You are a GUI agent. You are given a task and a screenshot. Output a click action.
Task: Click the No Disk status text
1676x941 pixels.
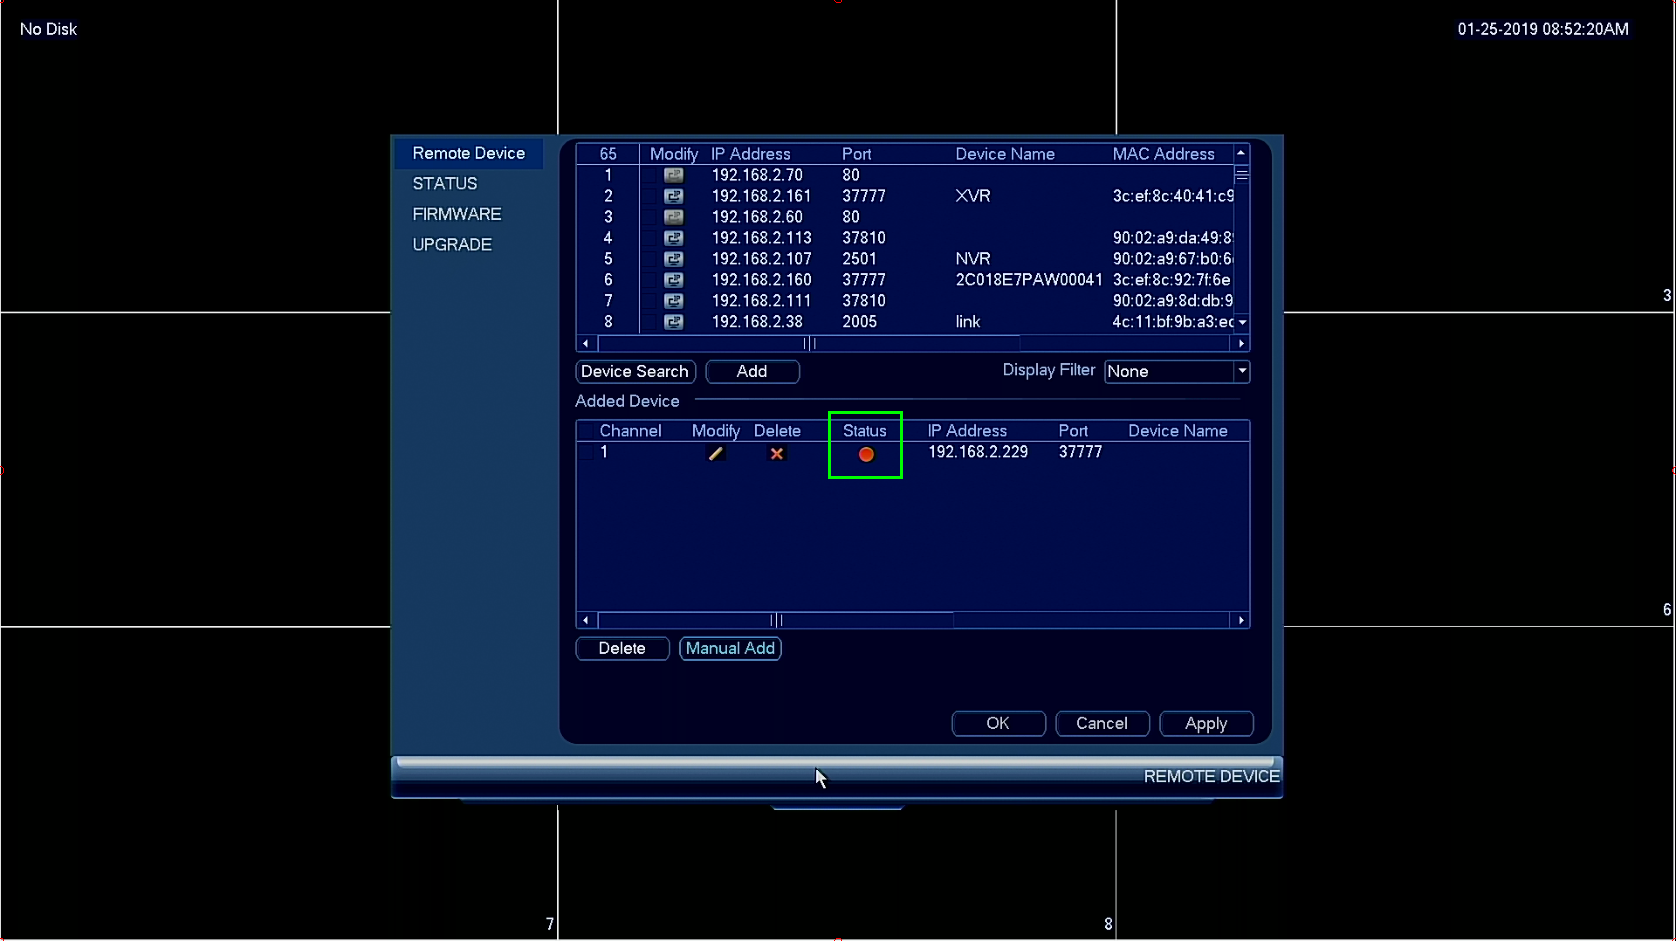[x=48, y=29]
